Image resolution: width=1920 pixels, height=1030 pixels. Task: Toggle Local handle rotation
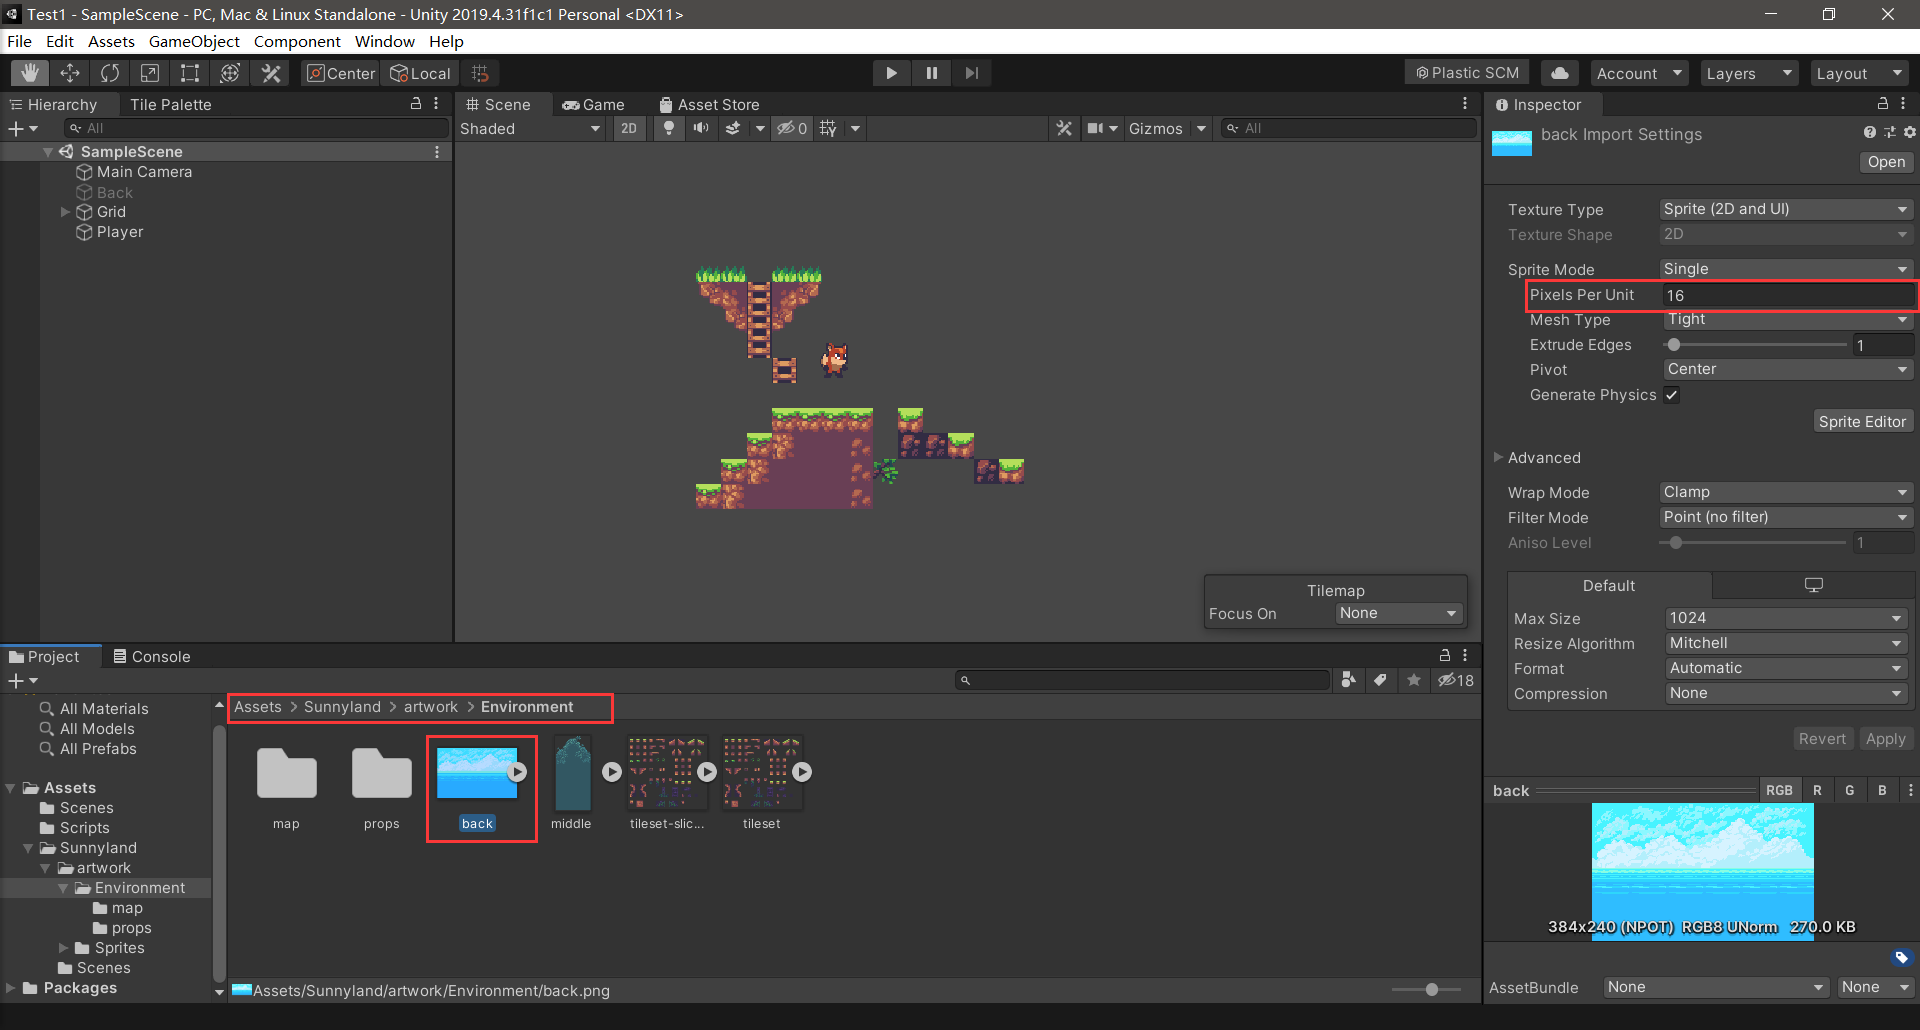421,73
